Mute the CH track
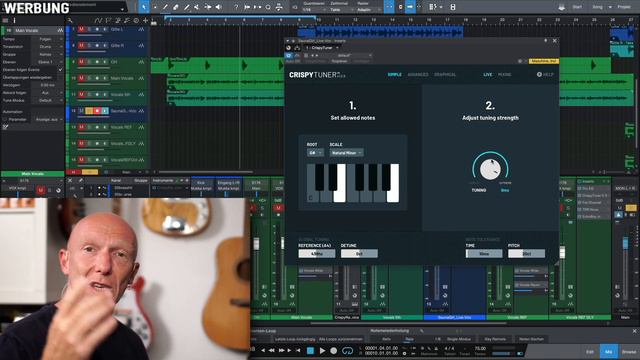Screen dimensions: 640x360 tap(81, 62)
